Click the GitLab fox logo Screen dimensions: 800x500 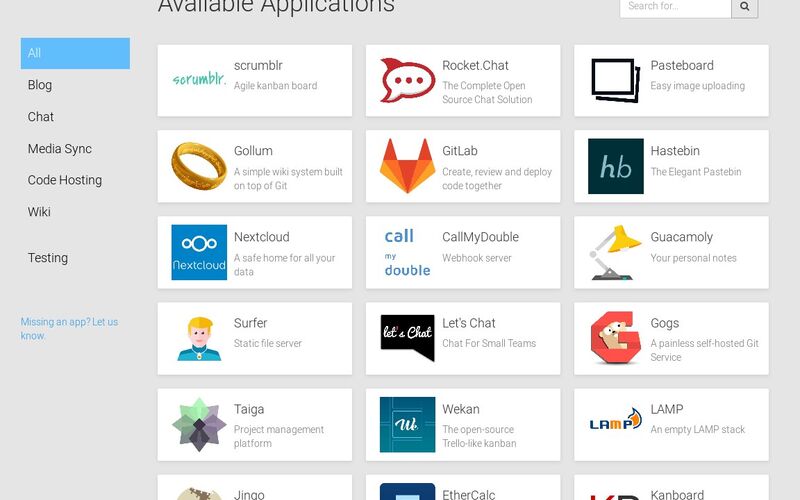pos(407,166)
